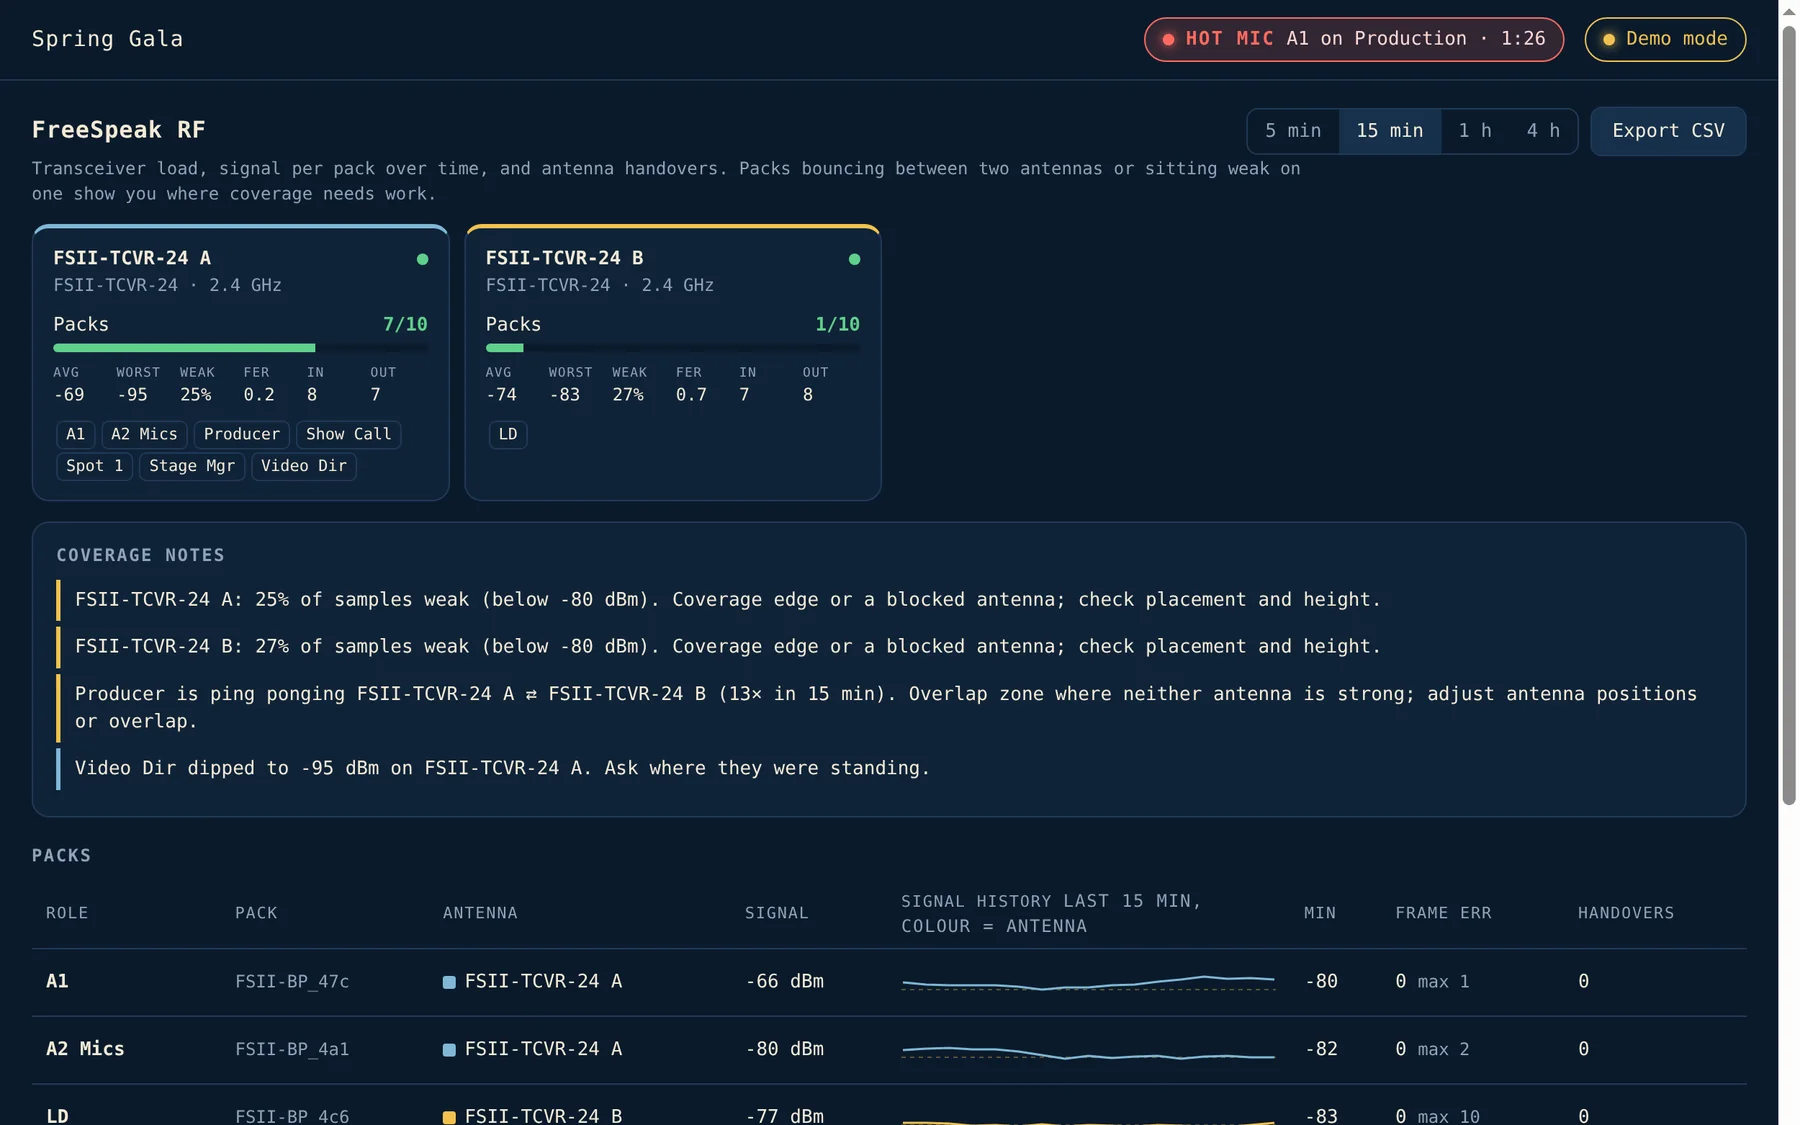
Task: Click pack name FSII-BP_47c
Action: (x=292, y=982)
